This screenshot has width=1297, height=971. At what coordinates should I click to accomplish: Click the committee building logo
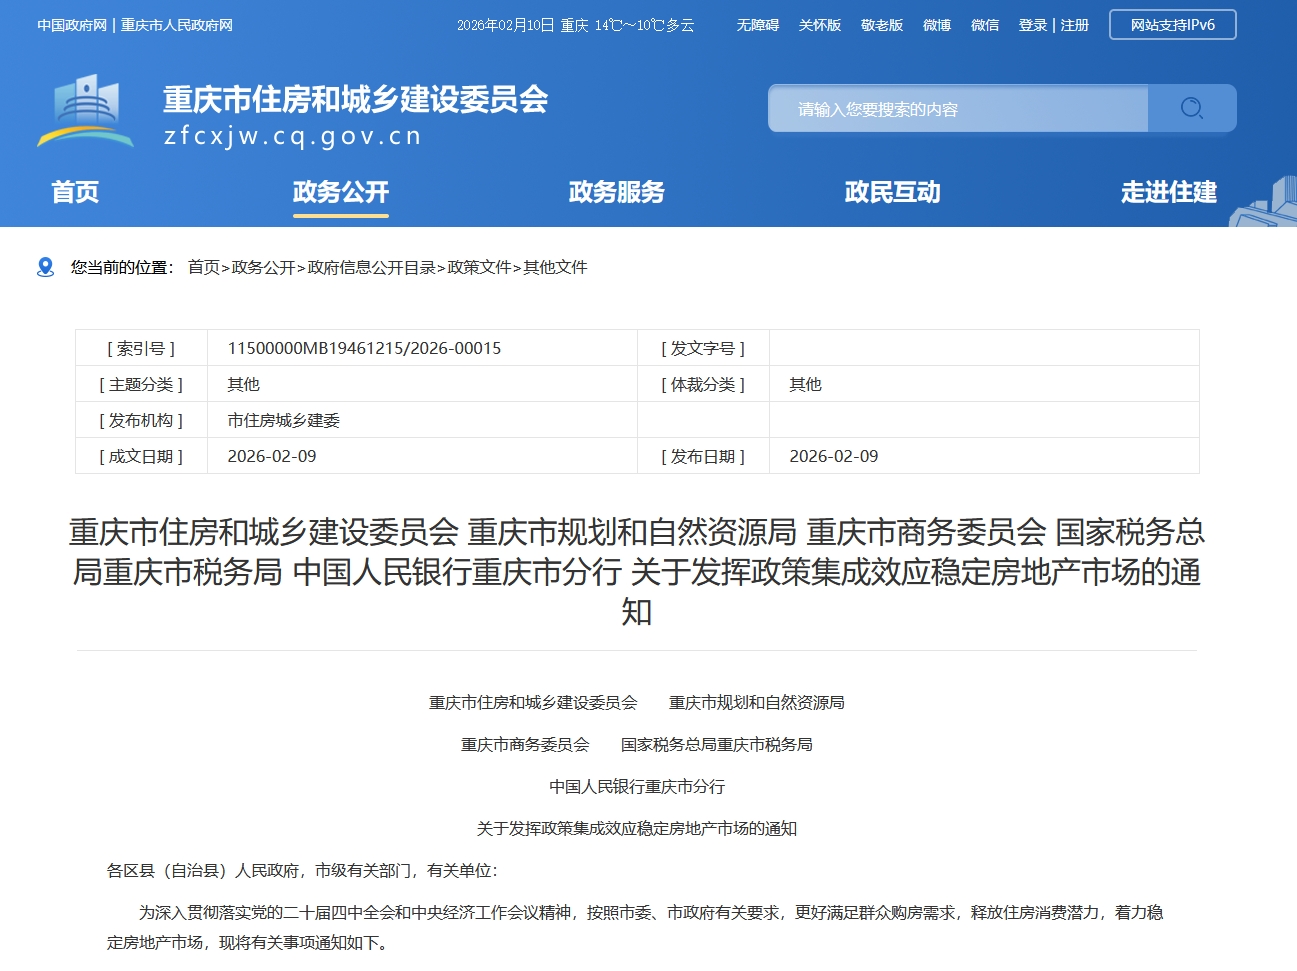[x=86, y=111]
